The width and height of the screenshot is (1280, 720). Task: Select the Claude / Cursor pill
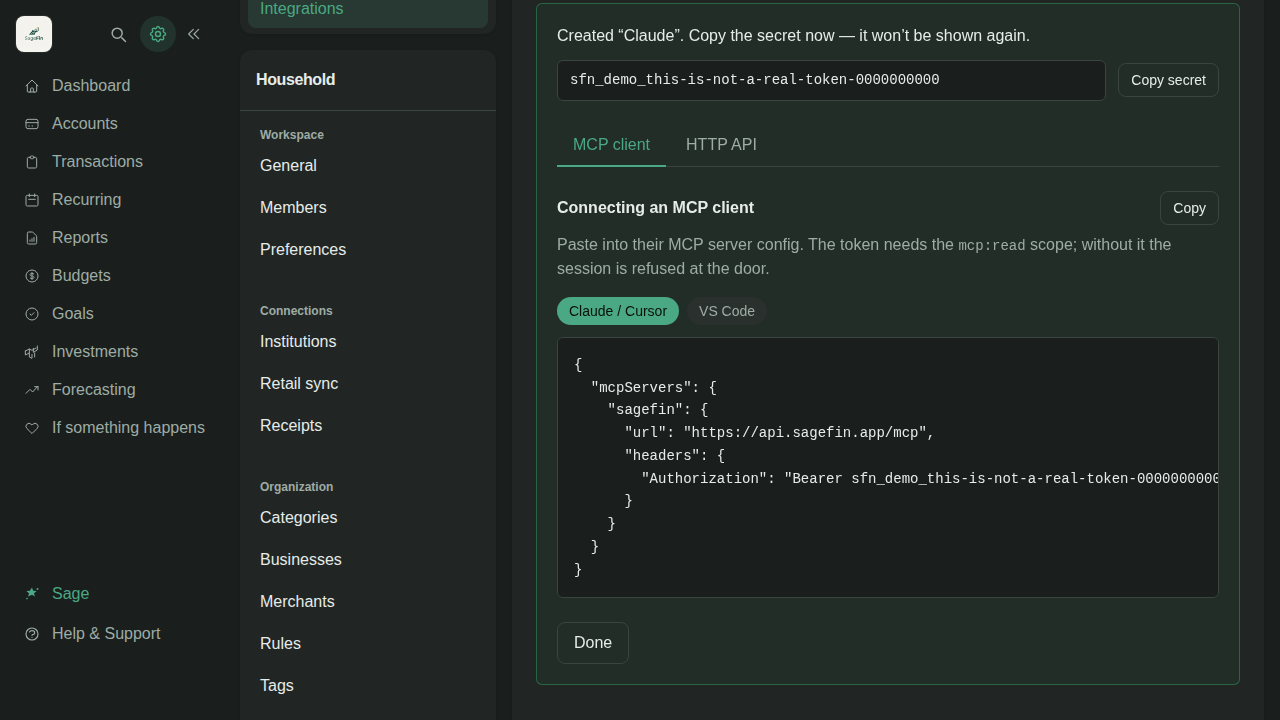618,311
